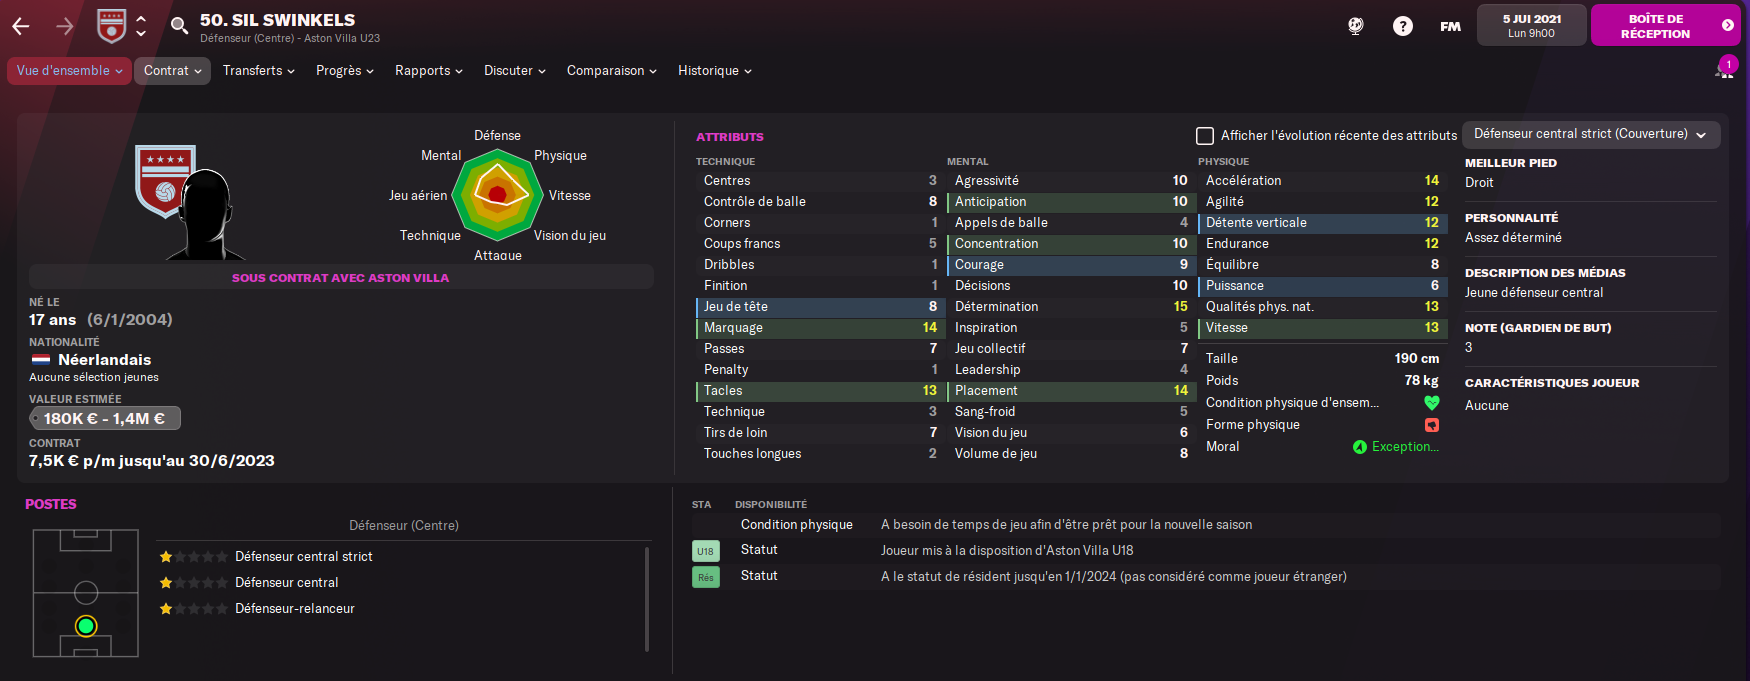Viewport: 1750px width, 681px height.
Task: Click the date 5 JUI 2021 button
Action: (1531, 26)
